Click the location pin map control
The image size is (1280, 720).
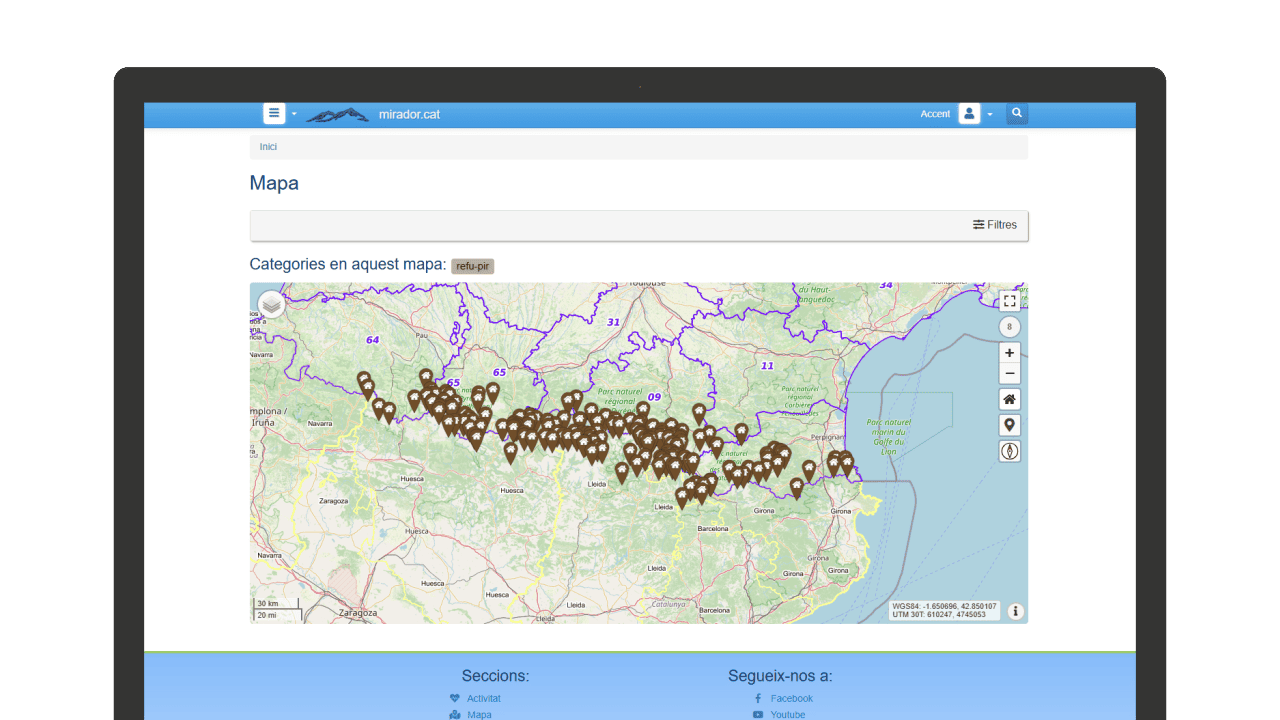[1009, 425]
